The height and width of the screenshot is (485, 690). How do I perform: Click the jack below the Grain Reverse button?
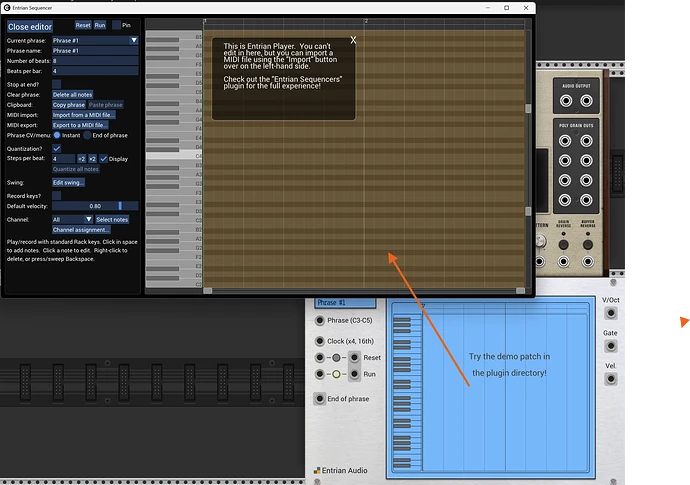(563, 262)
